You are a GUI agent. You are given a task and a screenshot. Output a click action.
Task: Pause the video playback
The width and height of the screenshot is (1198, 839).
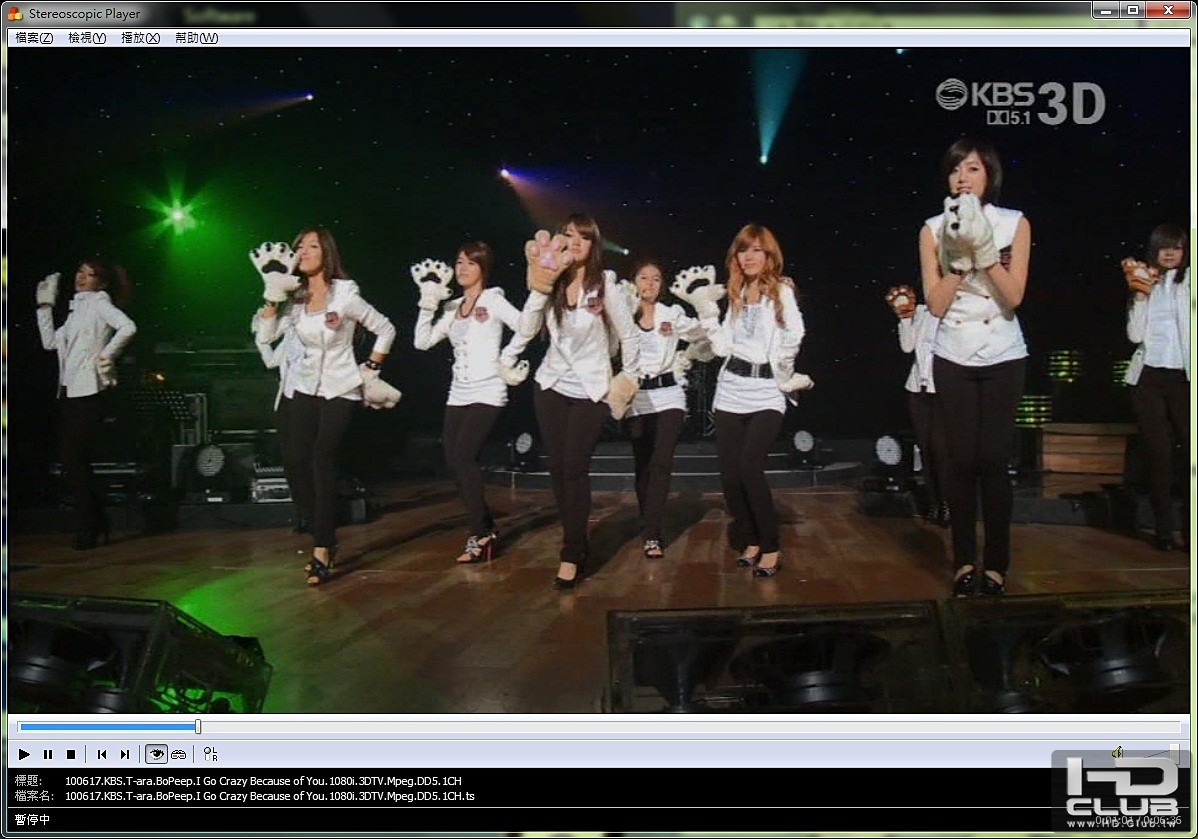click(x=48, y=754)
